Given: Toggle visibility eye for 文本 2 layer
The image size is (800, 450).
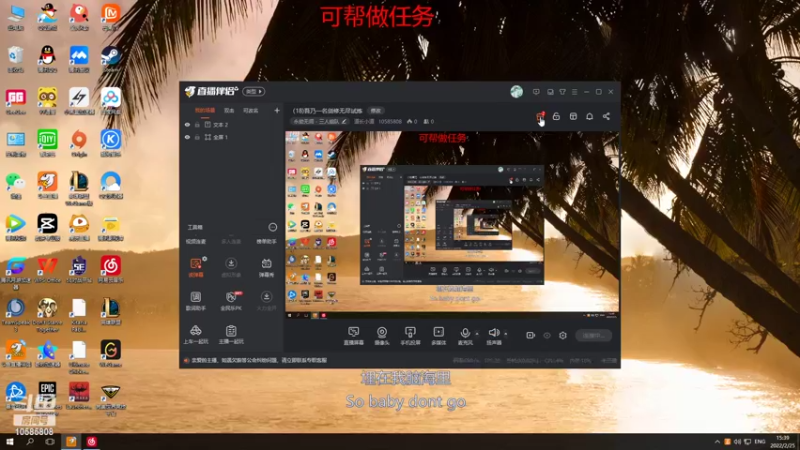Looking at the screenshot, I should coord(187,124).
